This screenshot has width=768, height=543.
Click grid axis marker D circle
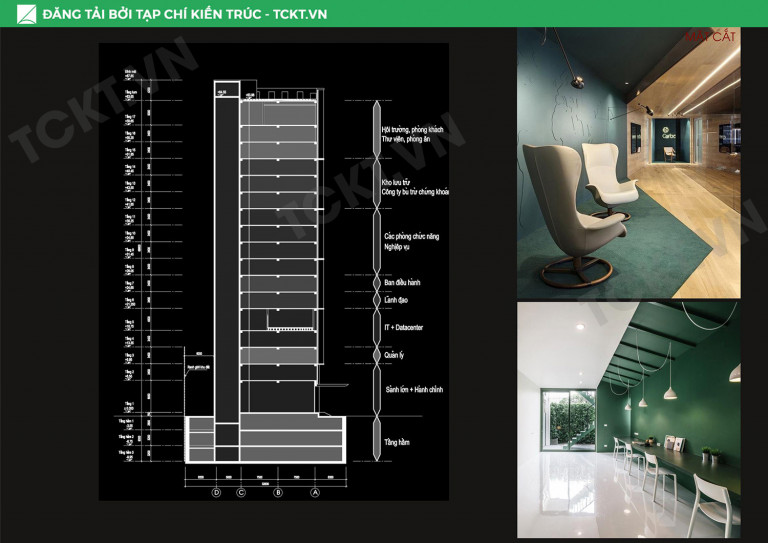tap(215, 492)
